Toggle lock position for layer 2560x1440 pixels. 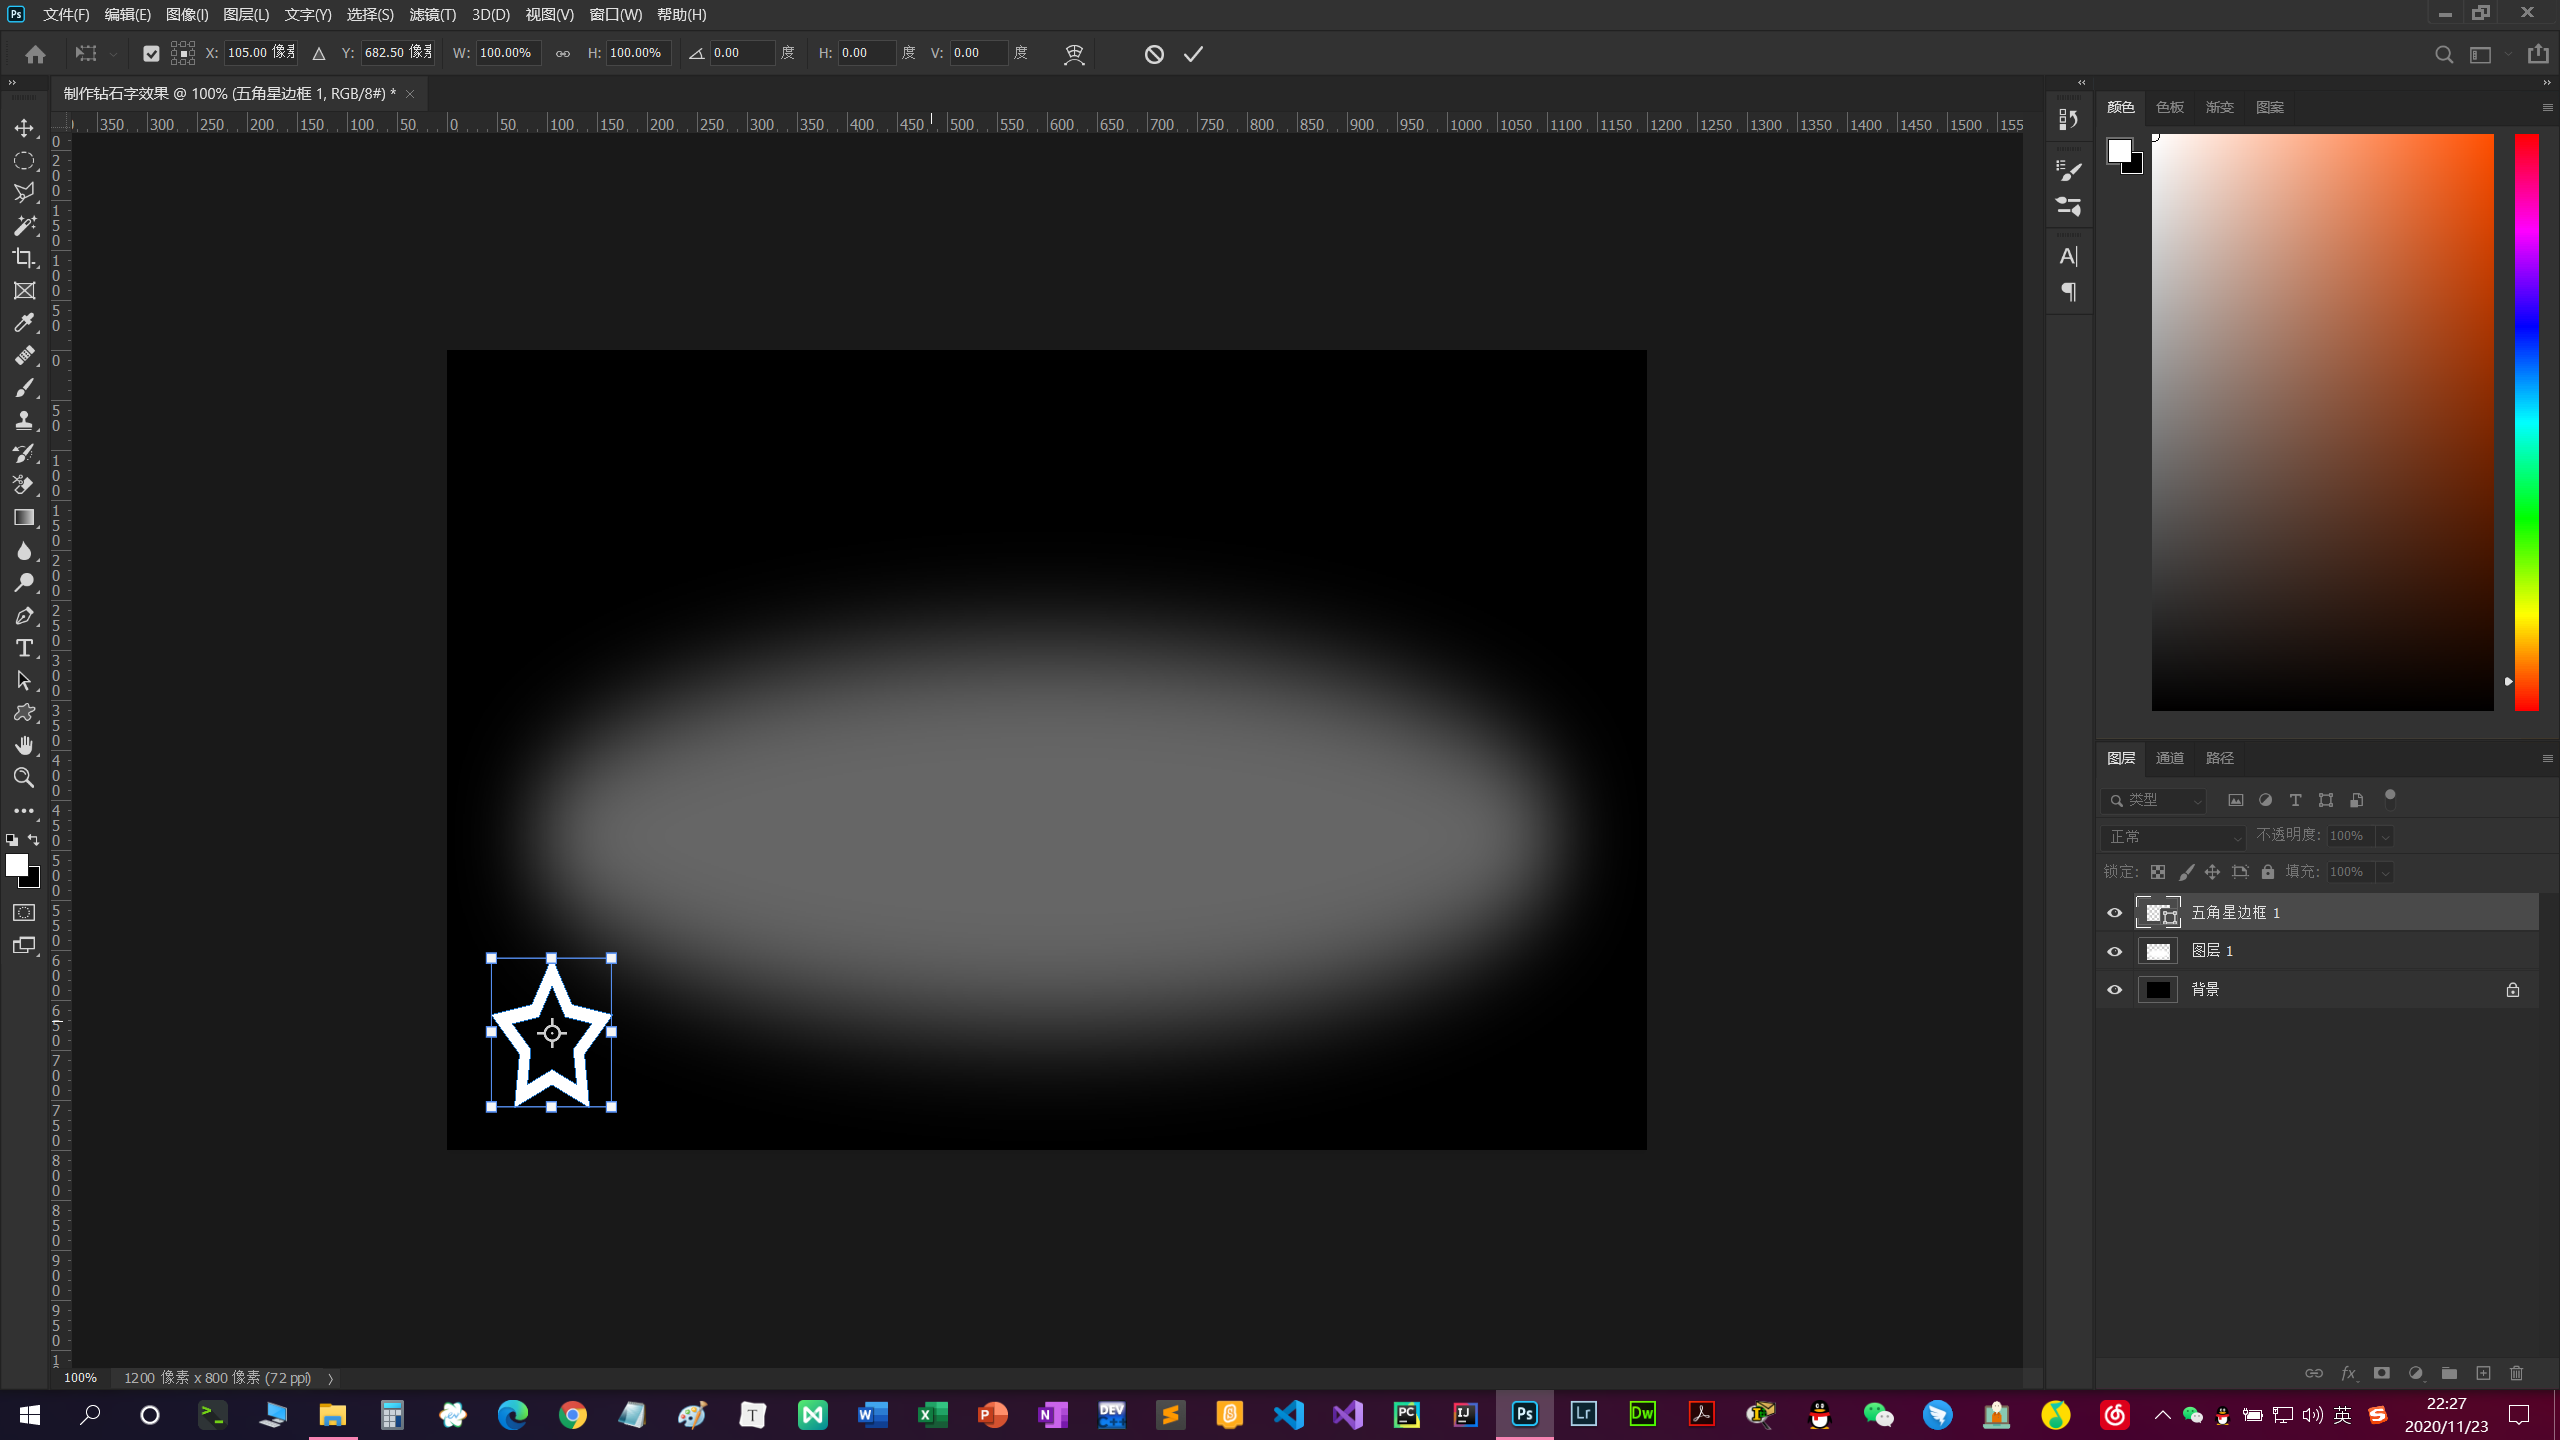(2212, 872)
